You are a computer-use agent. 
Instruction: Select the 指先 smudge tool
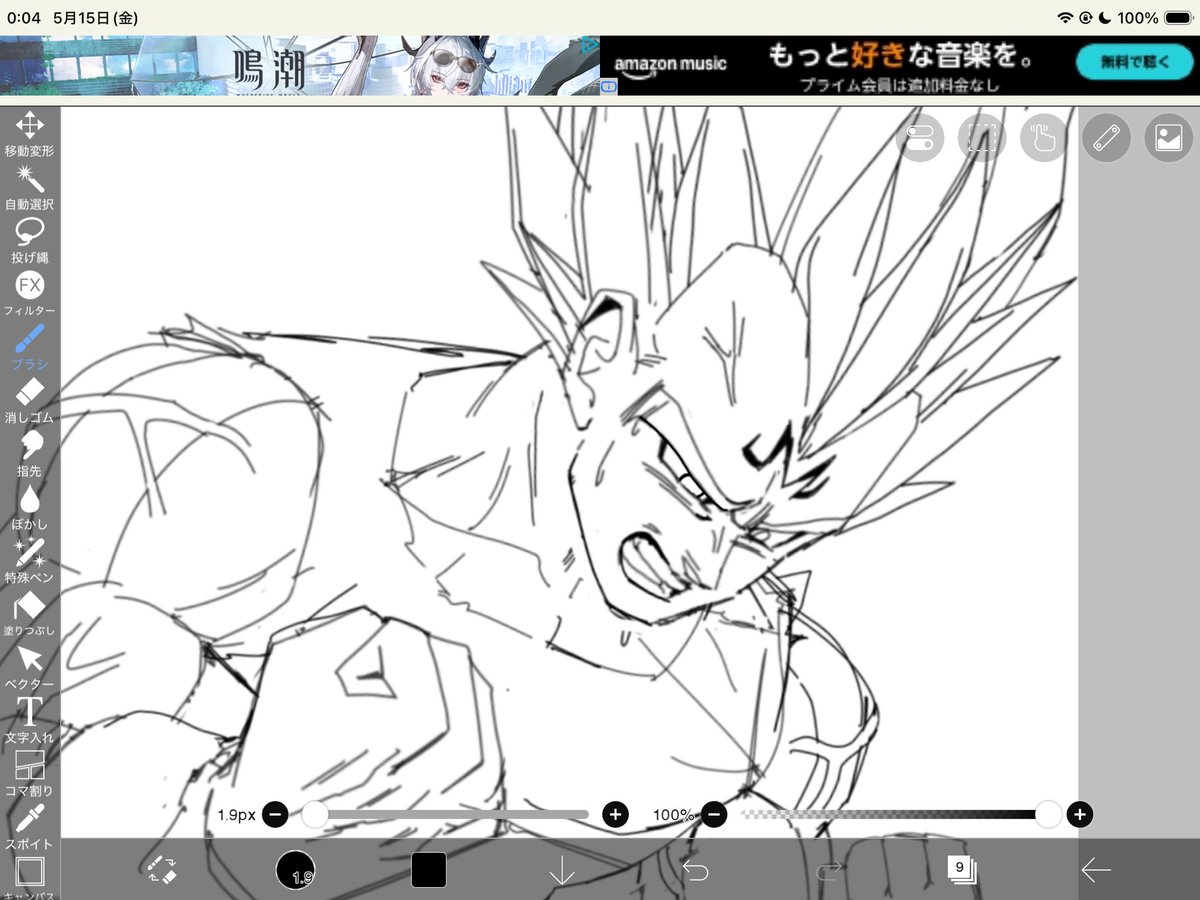coord(30,454)
